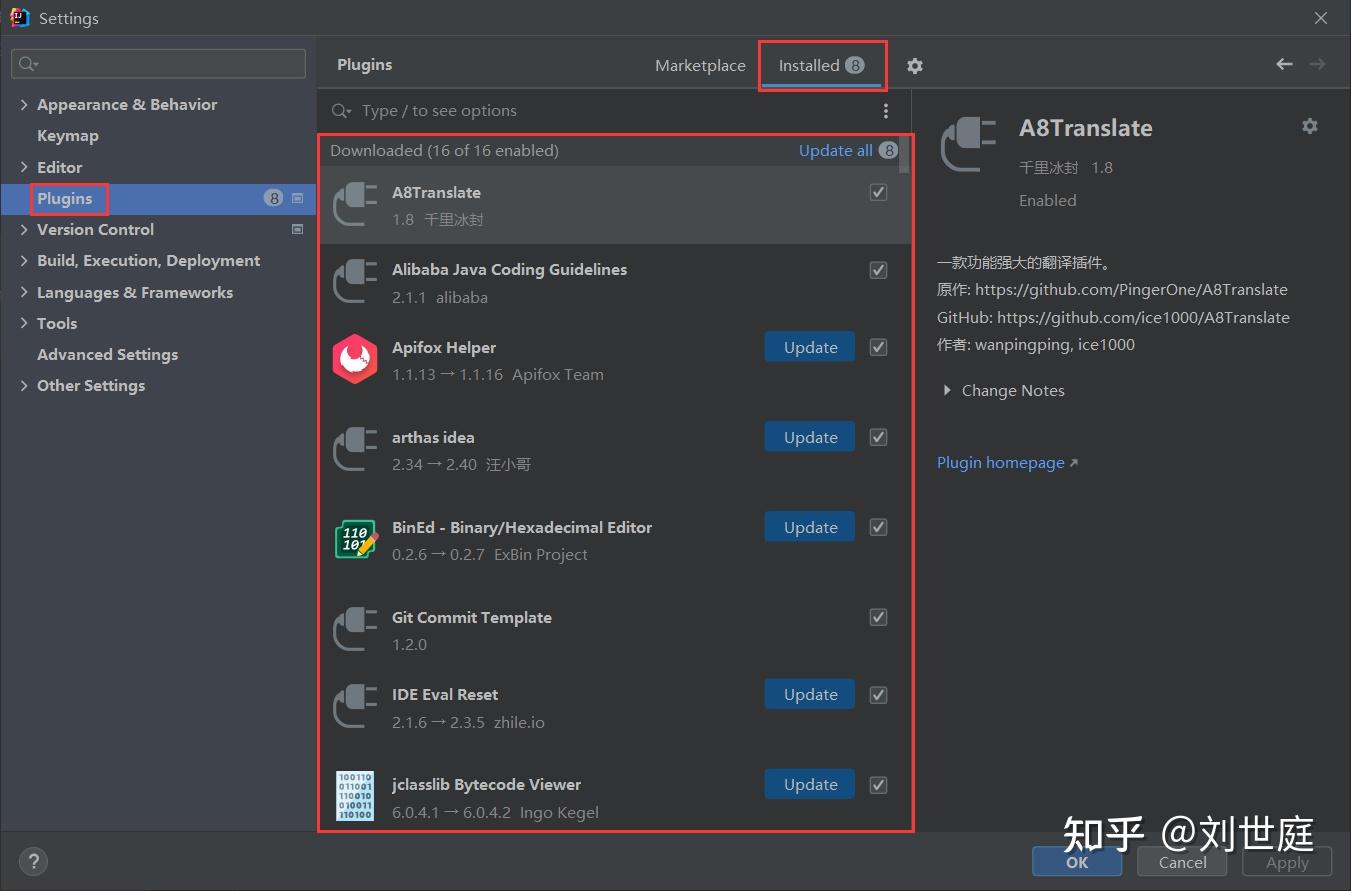The image size is (1351, 891).
Task: Click the Alibaba Java Coding Guidelines plug icon
Action: (x=355, y=282)
